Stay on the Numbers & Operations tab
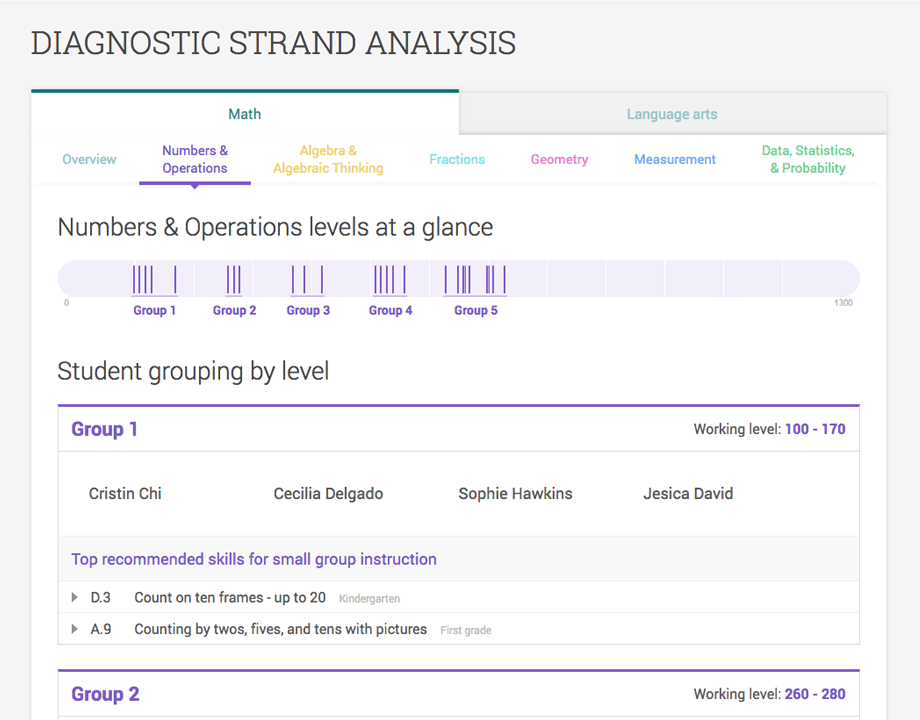The height and width of the screenshot is (720, 920). 195,158
